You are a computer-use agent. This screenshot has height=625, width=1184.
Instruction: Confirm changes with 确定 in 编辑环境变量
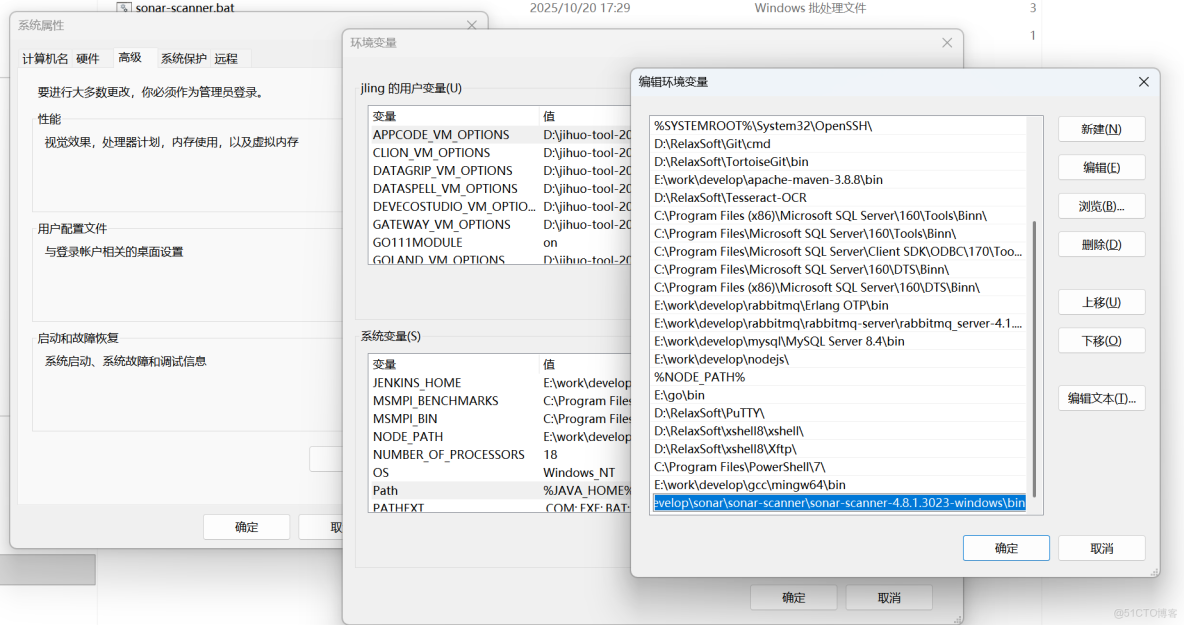click(1005, 547)
